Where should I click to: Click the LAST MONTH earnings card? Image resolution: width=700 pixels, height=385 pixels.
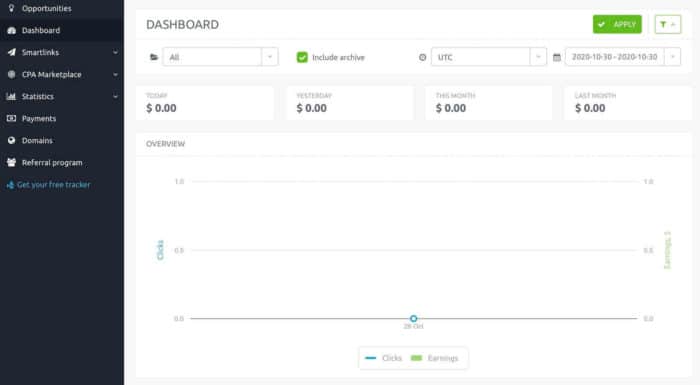628,103
